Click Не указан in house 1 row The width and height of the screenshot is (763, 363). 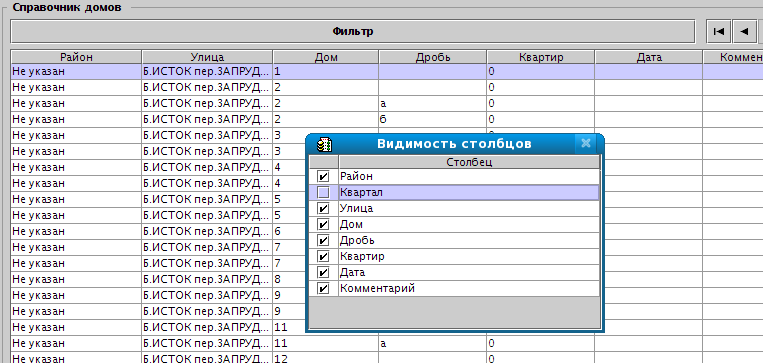point(76,72)
